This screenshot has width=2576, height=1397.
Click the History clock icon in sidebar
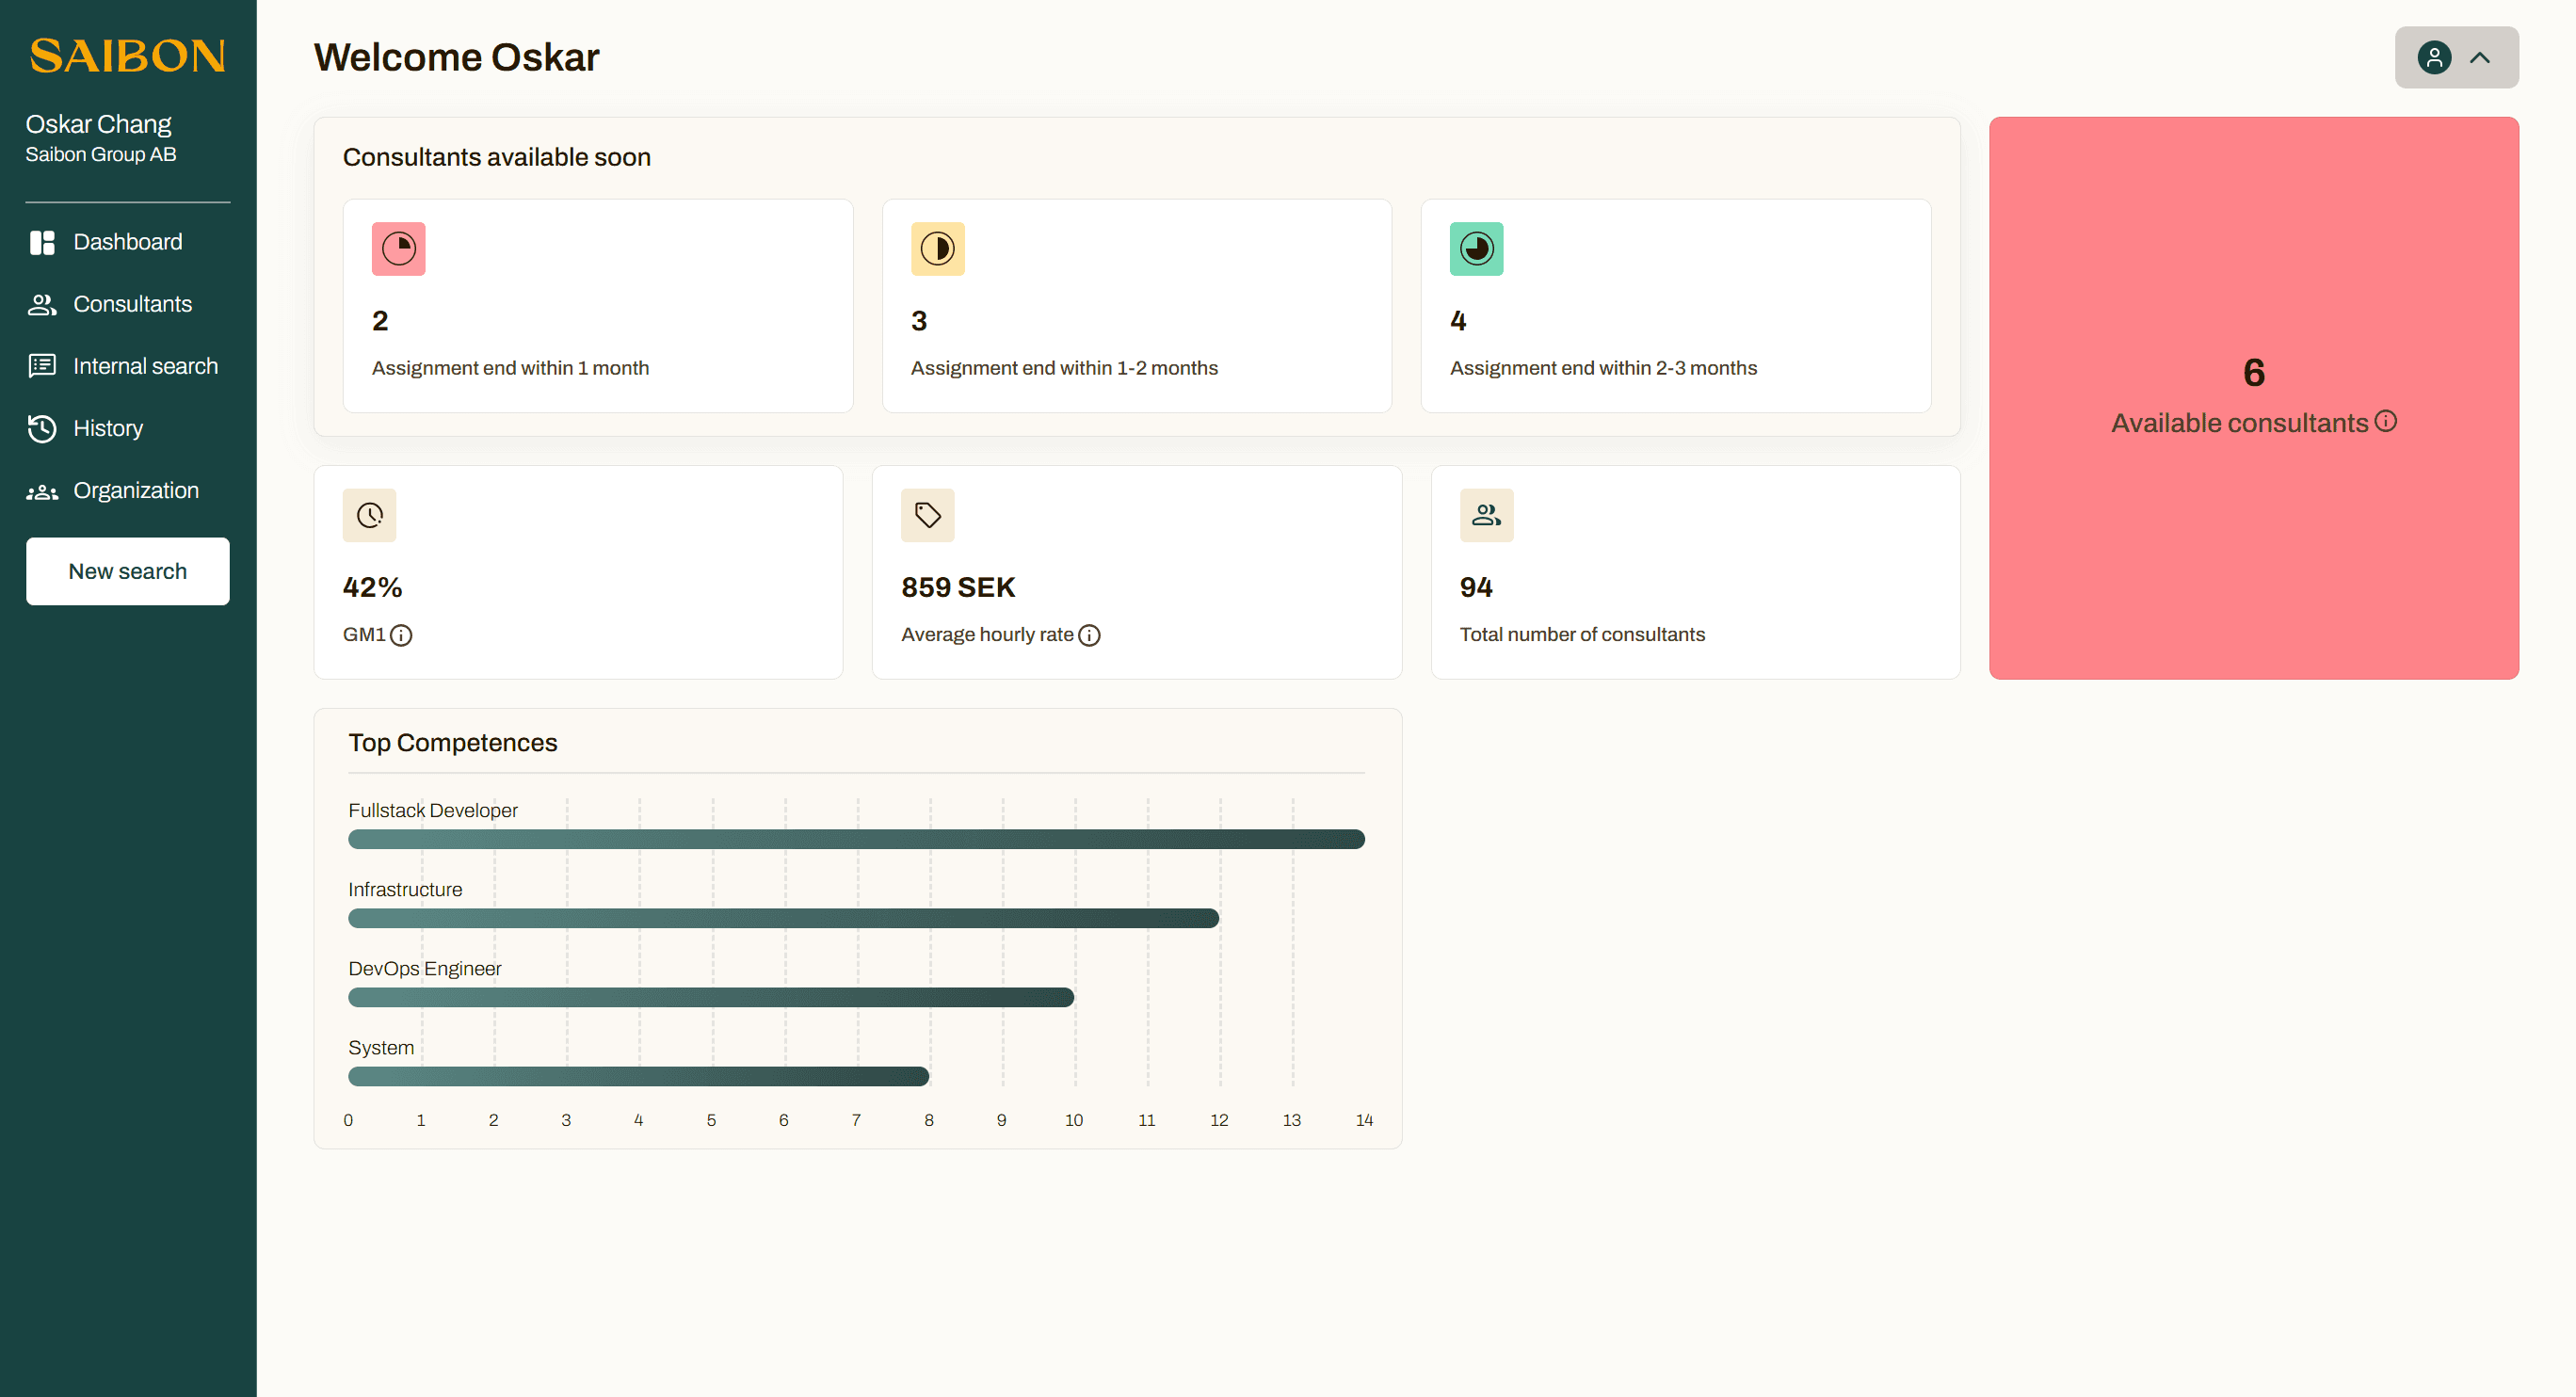click(42, 428)
